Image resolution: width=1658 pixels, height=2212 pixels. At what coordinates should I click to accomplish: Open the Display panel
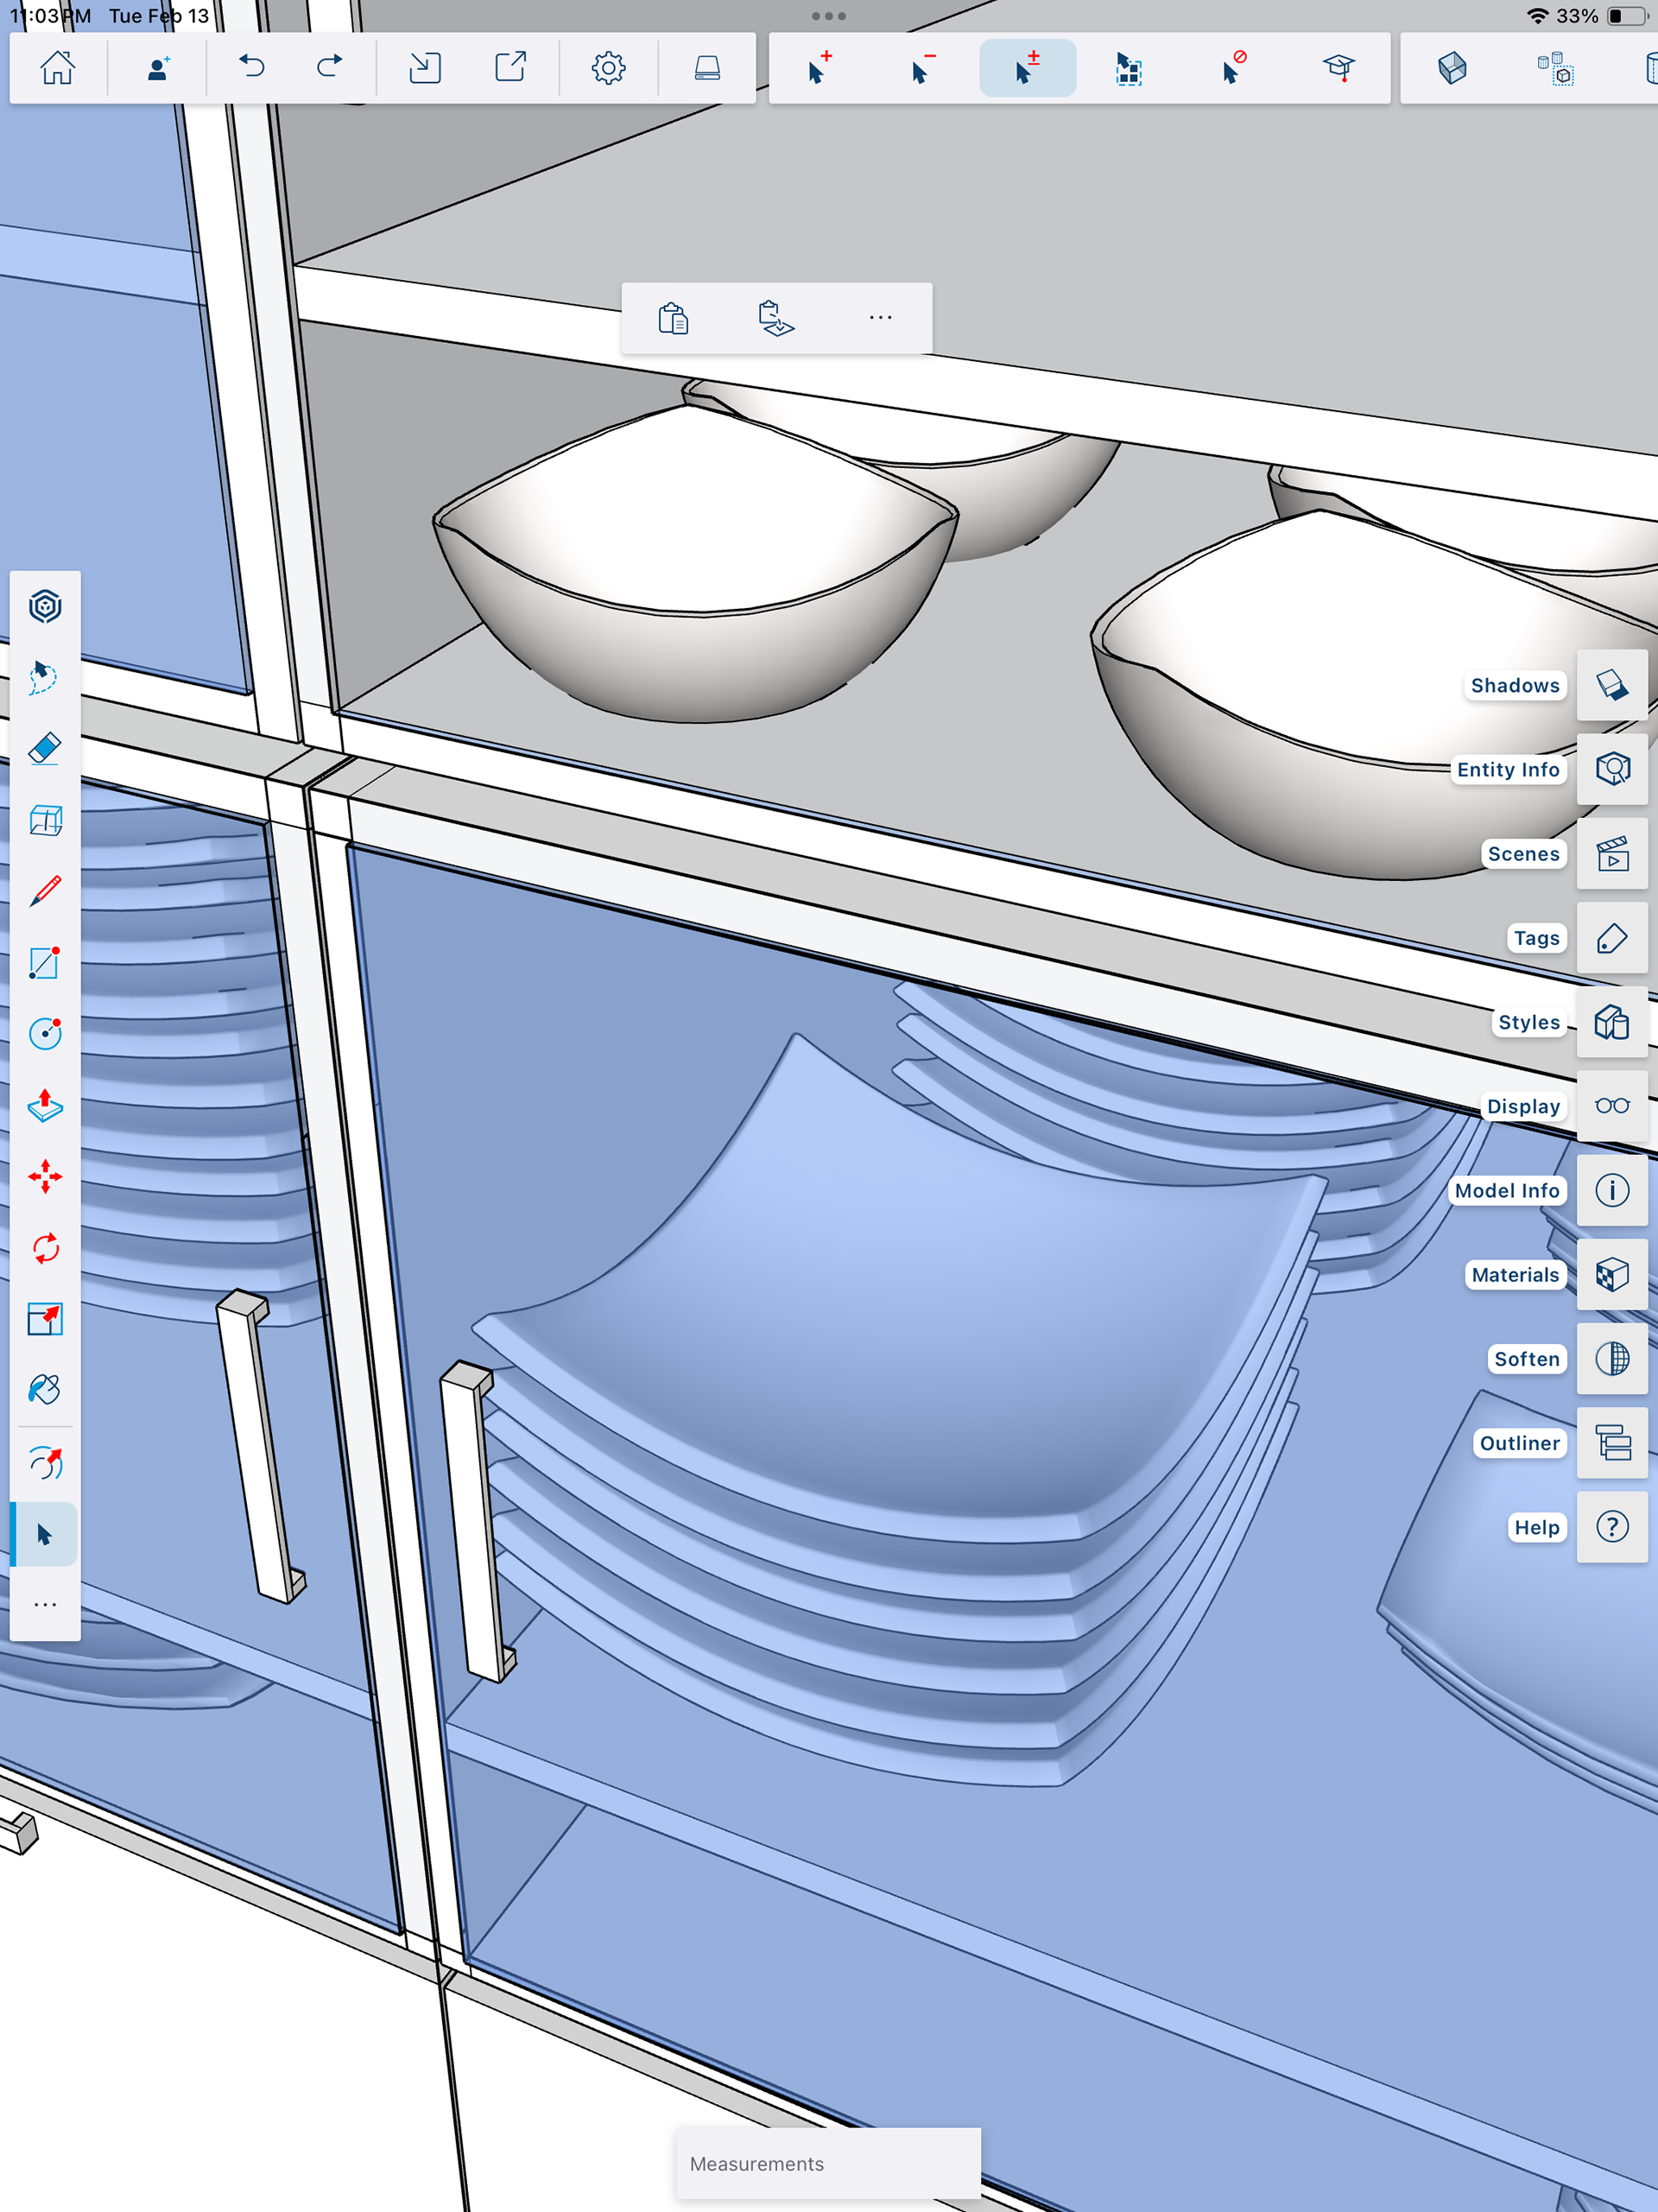click(x=1612, y=1106)
